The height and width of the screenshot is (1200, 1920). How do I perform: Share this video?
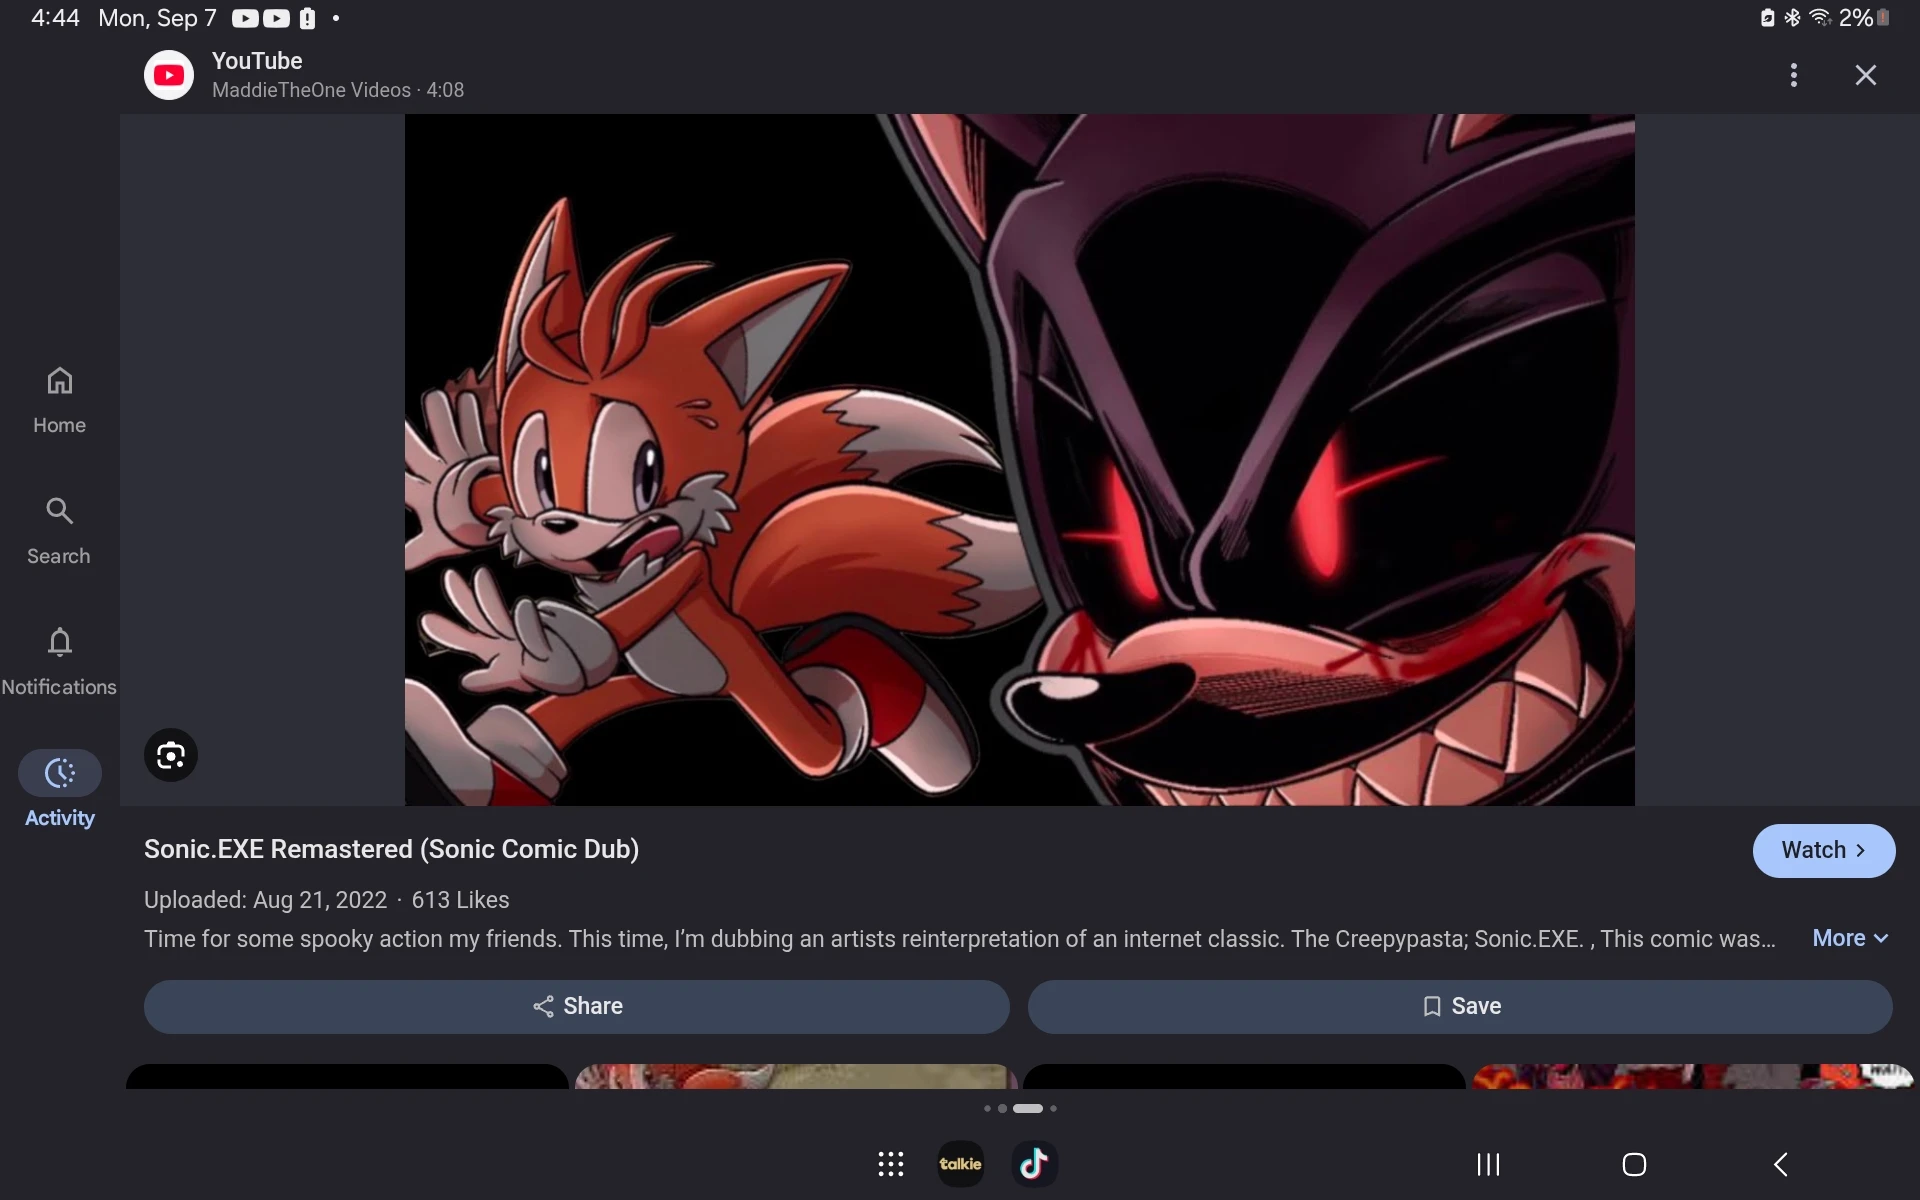click(577, 1006)
